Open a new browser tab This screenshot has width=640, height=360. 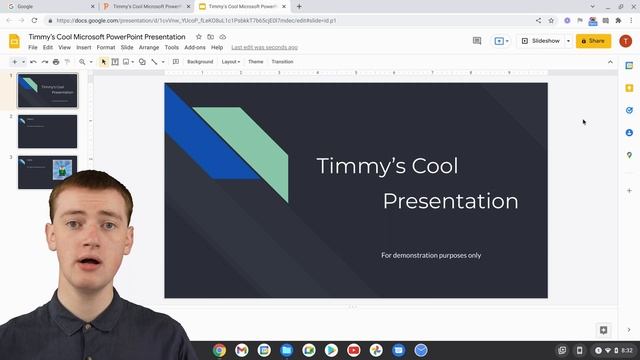click(299, 7)
